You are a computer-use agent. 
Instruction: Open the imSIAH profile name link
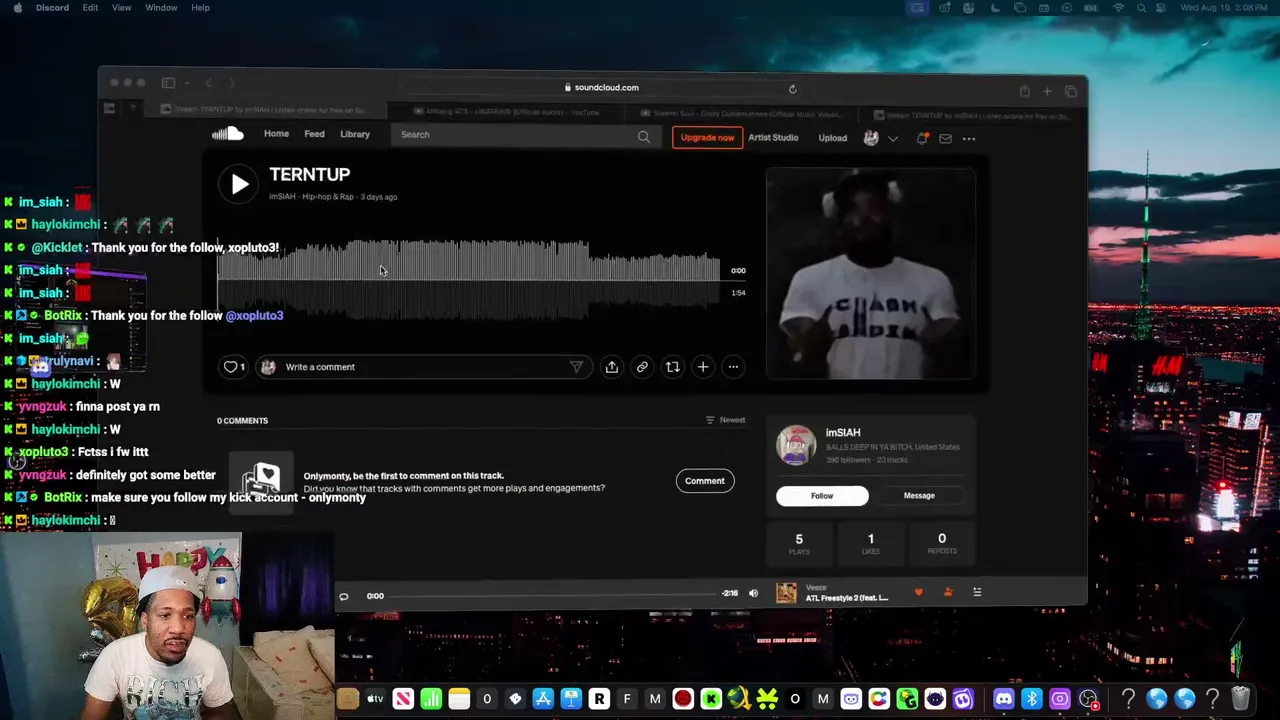843,433
